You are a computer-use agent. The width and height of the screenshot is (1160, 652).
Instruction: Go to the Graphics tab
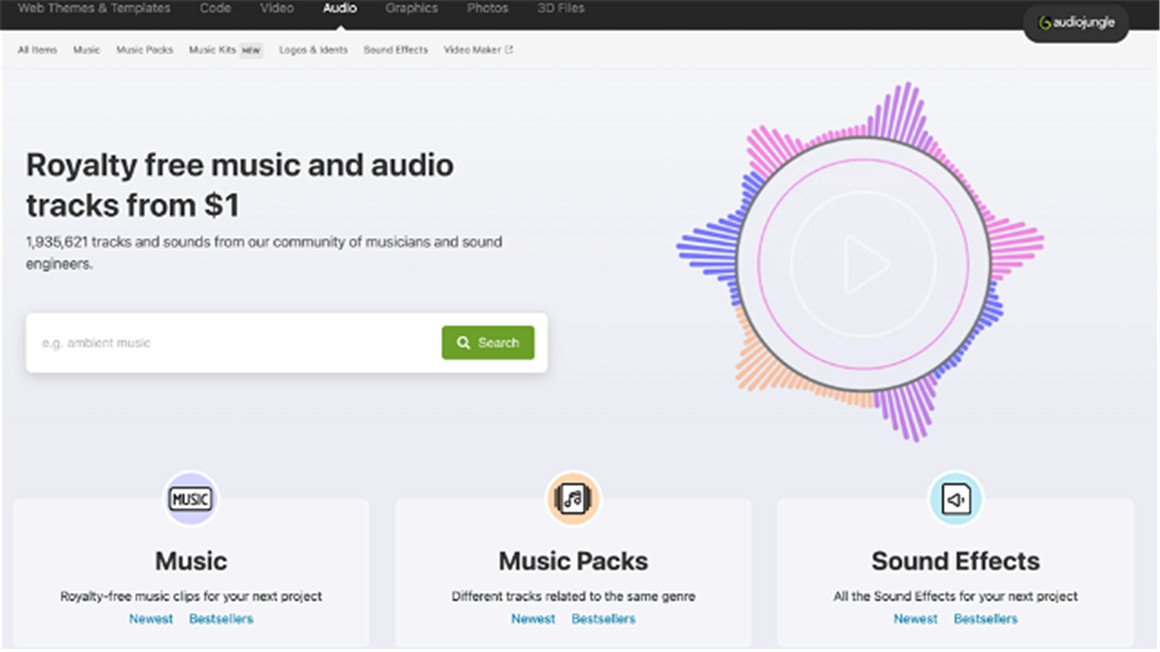click(412, 8)
